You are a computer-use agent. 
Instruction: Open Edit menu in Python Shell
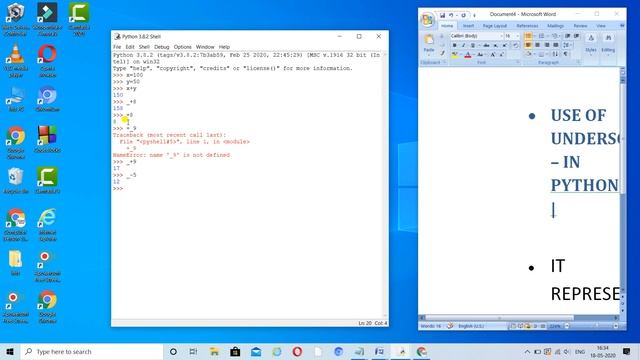tap(130, 47)
